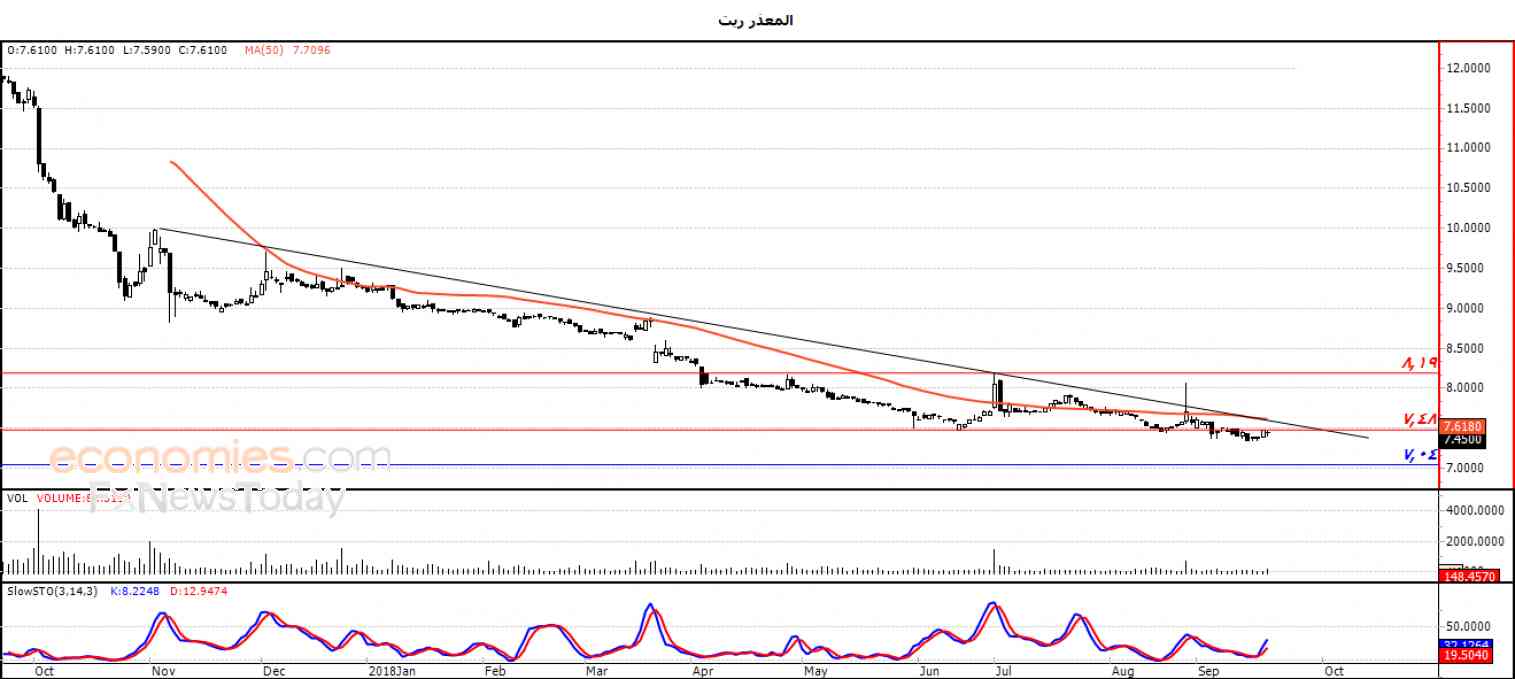Select the Dec date axis label
The height and width of the screenshot is (679, 1515).
(273, 670)
